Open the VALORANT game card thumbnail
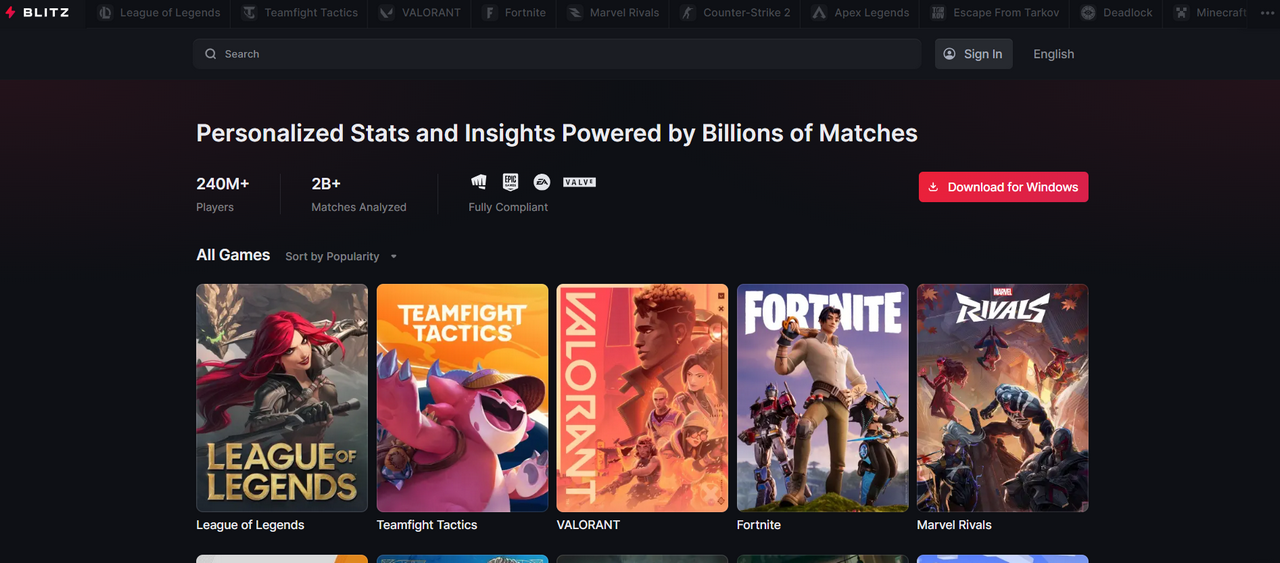This screenshot has width=1280, height=563. point(642,398)
